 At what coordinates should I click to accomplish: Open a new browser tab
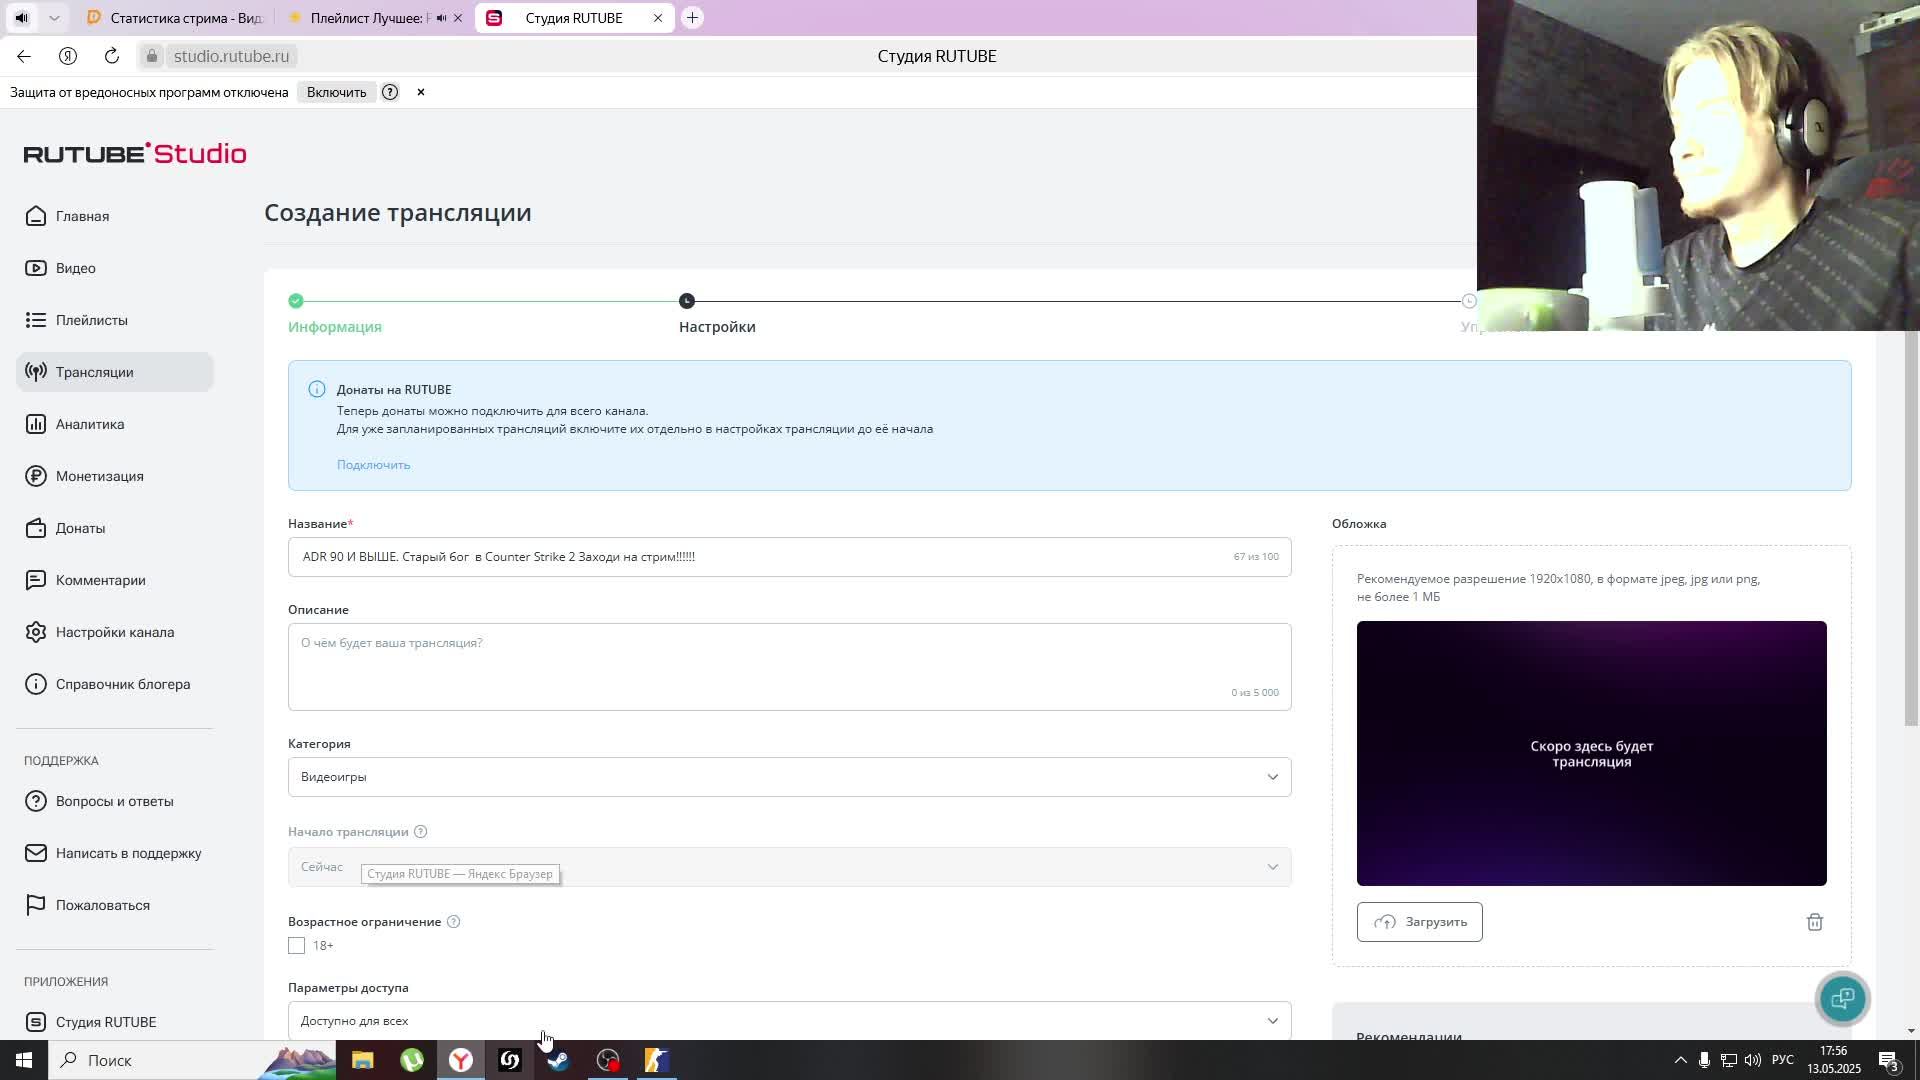click(x=692, y=18)
